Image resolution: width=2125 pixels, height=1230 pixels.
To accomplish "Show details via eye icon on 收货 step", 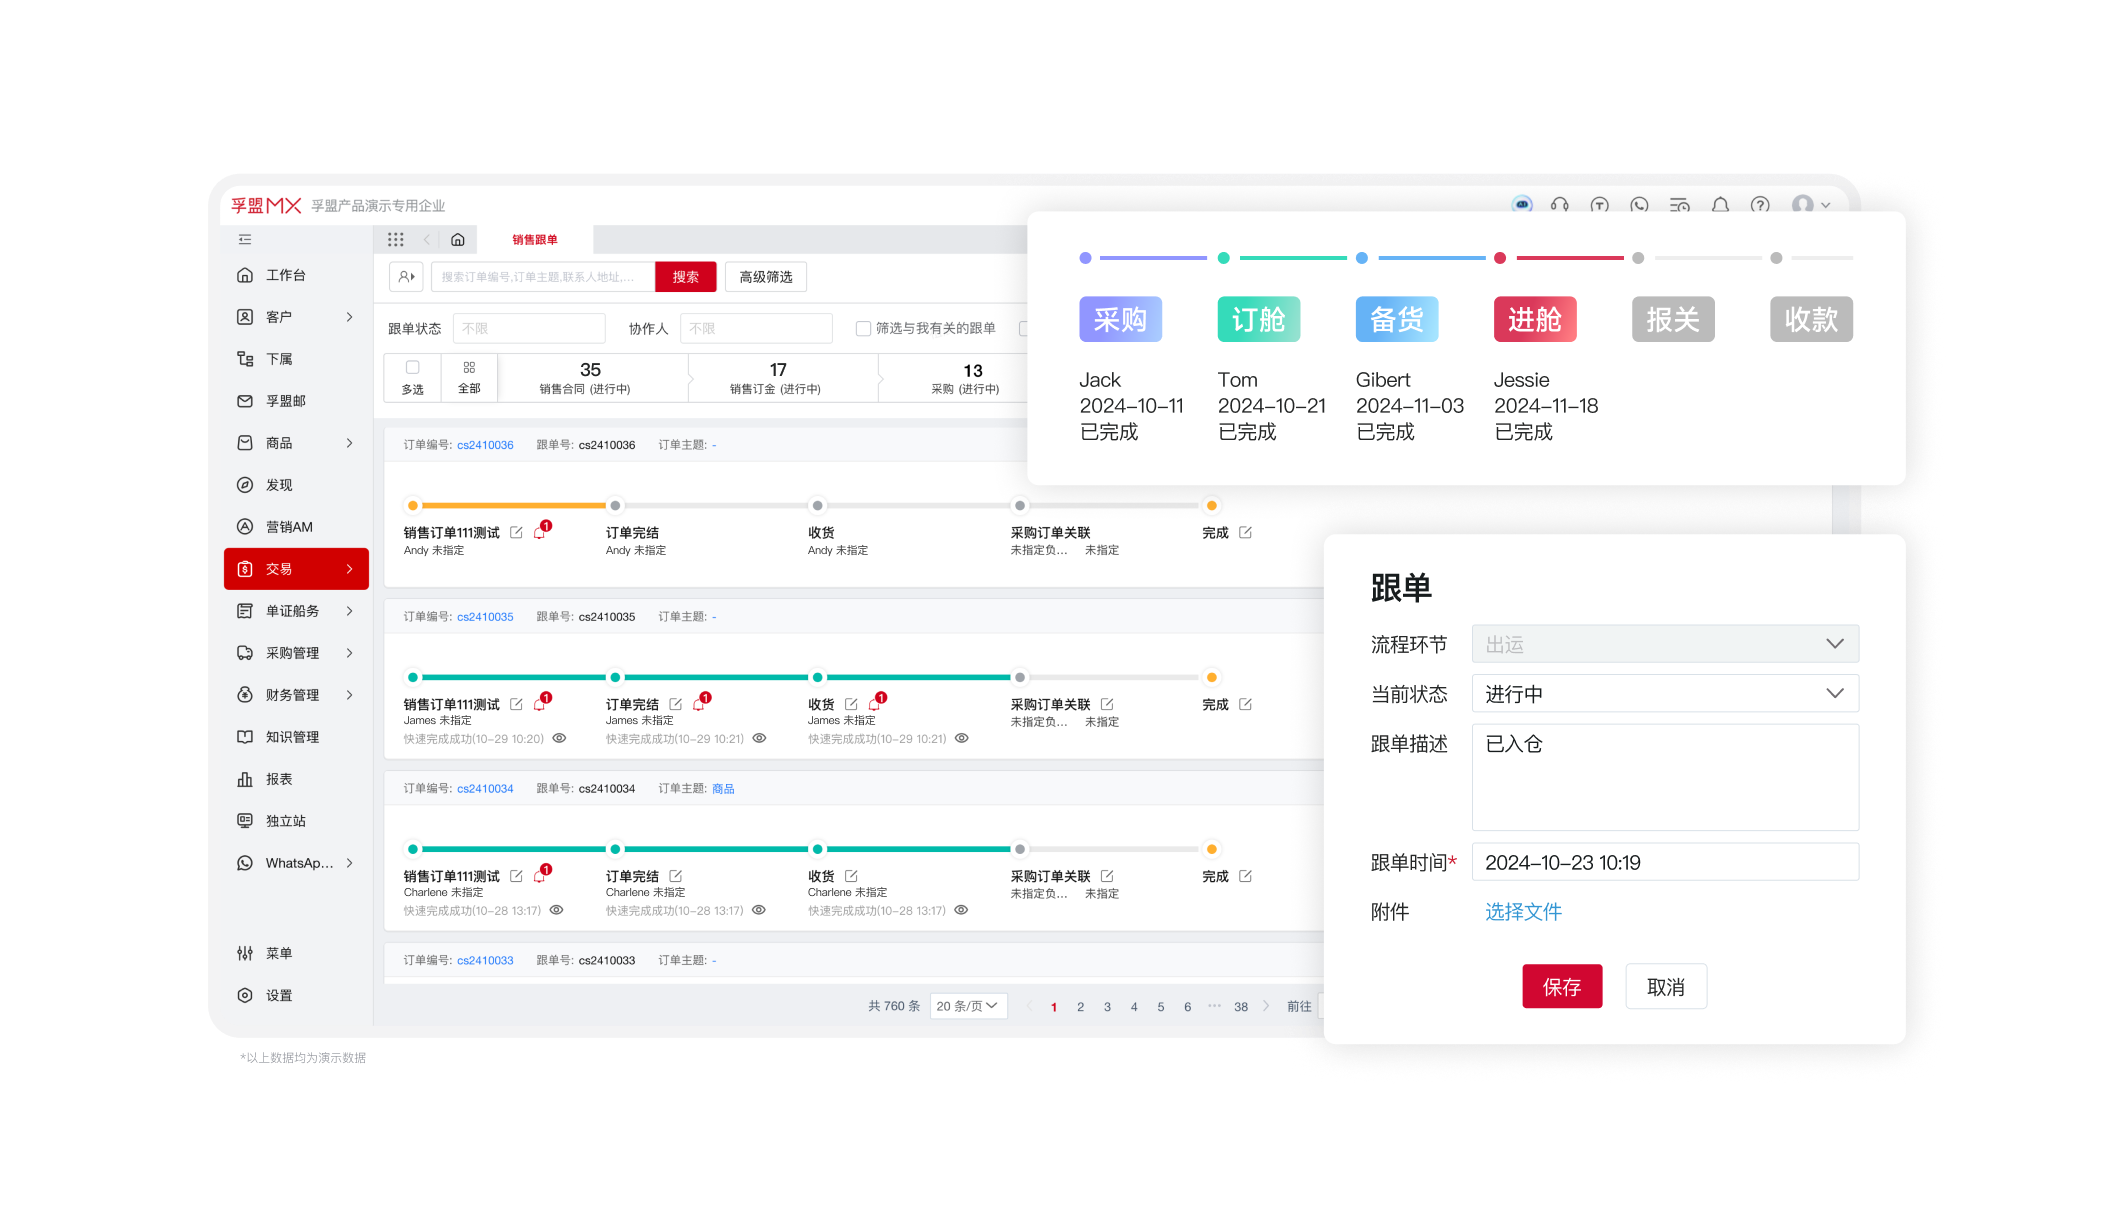I will tap(961, 738).
